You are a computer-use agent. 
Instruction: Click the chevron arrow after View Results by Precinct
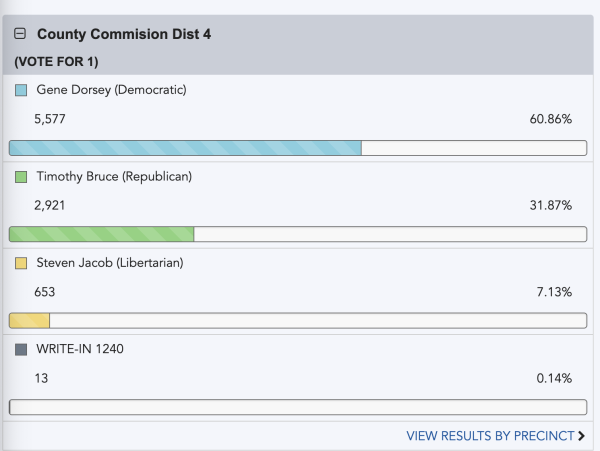pyautogui.click(x=581, y=435)
